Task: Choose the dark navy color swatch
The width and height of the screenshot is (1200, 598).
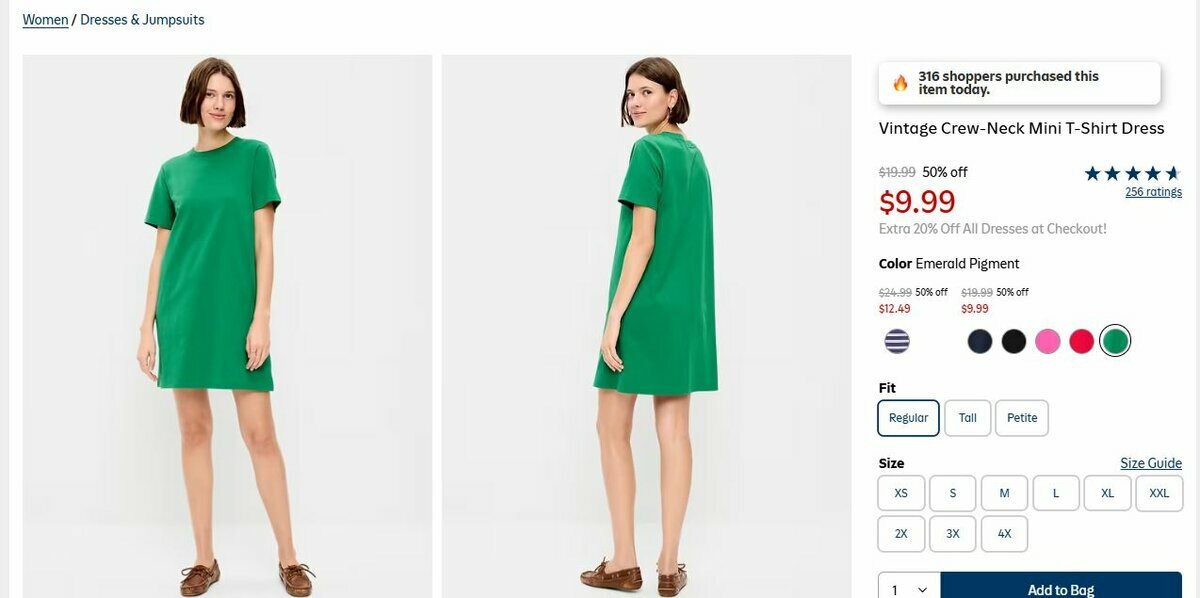Action: [980, 342]
